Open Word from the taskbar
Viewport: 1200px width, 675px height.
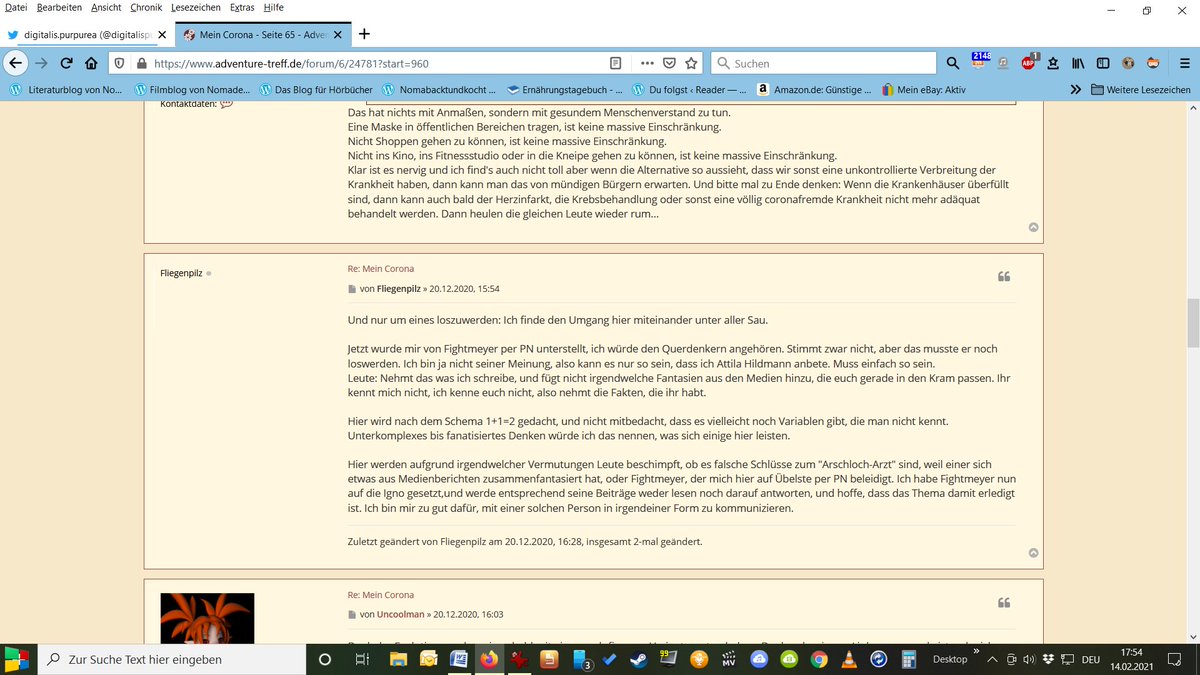pos(459,659)
